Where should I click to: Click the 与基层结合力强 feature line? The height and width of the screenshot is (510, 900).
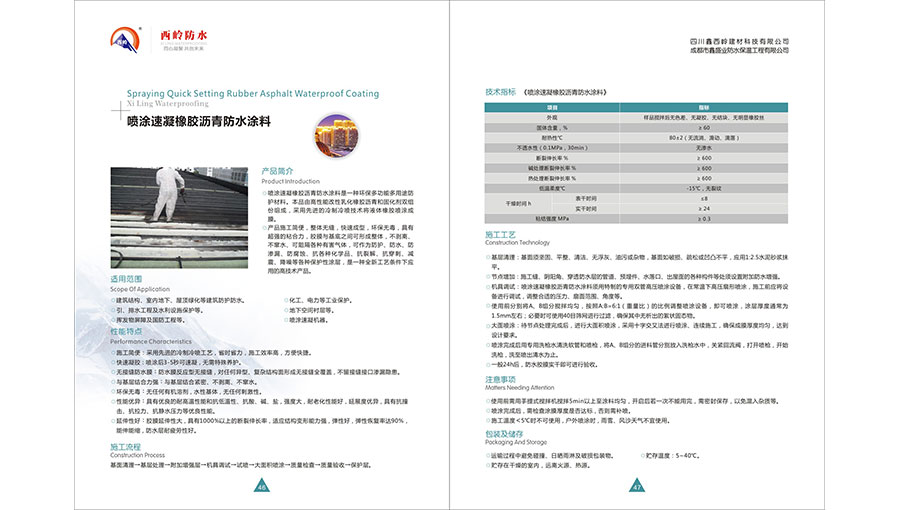coord(183,382)
